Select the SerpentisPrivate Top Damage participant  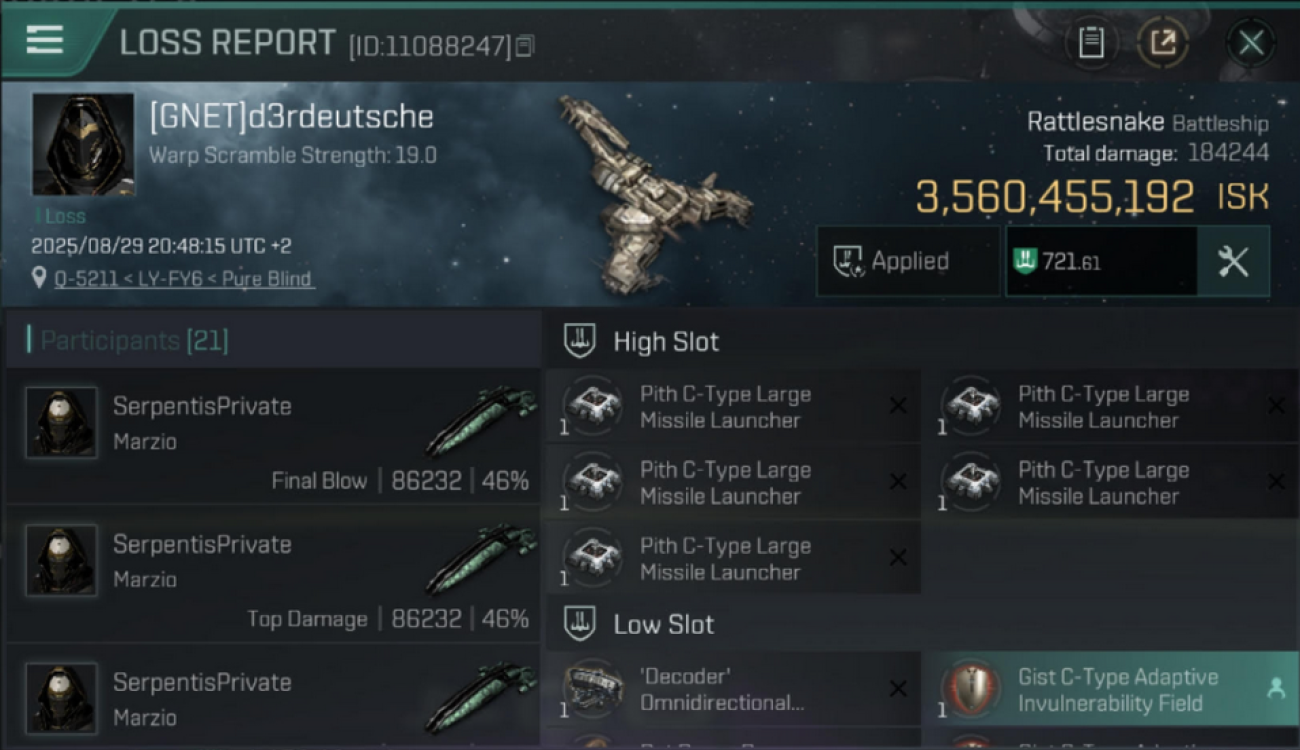(x=273, y=574)
